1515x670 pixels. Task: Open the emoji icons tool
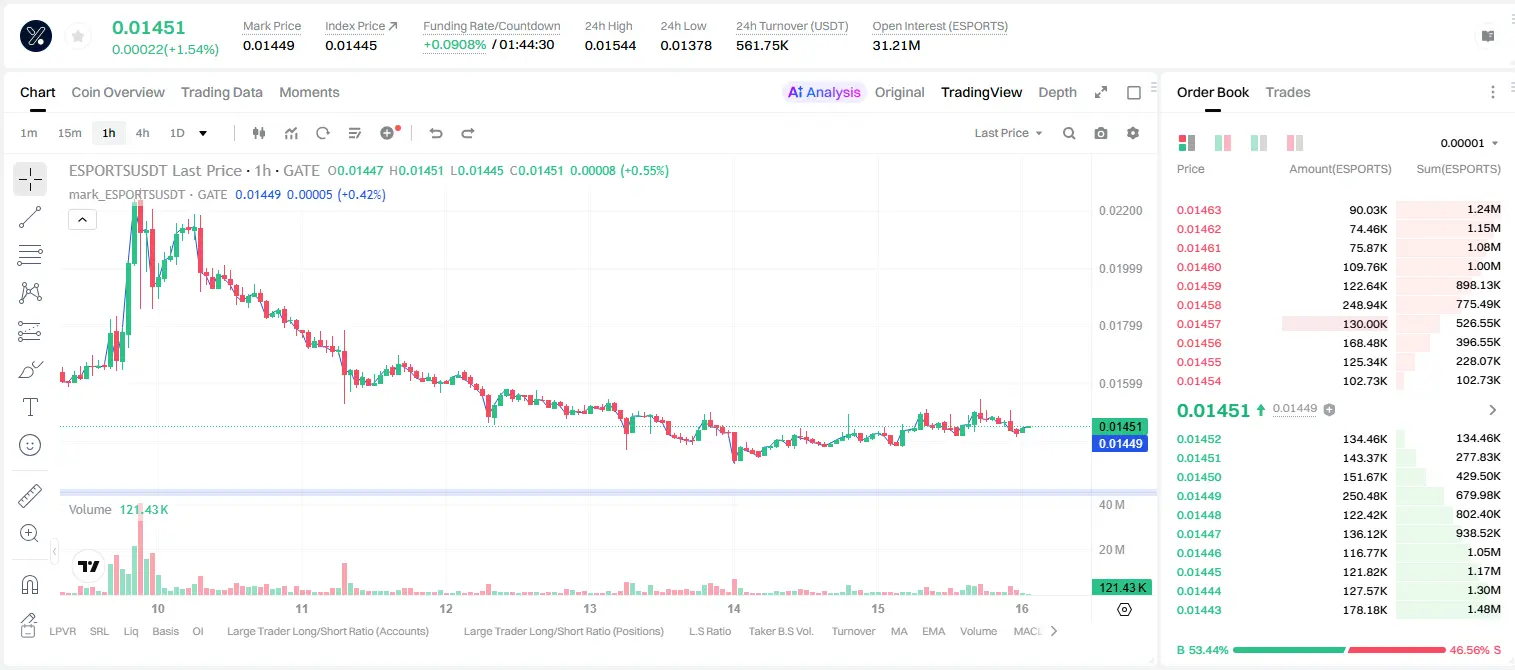30,445
